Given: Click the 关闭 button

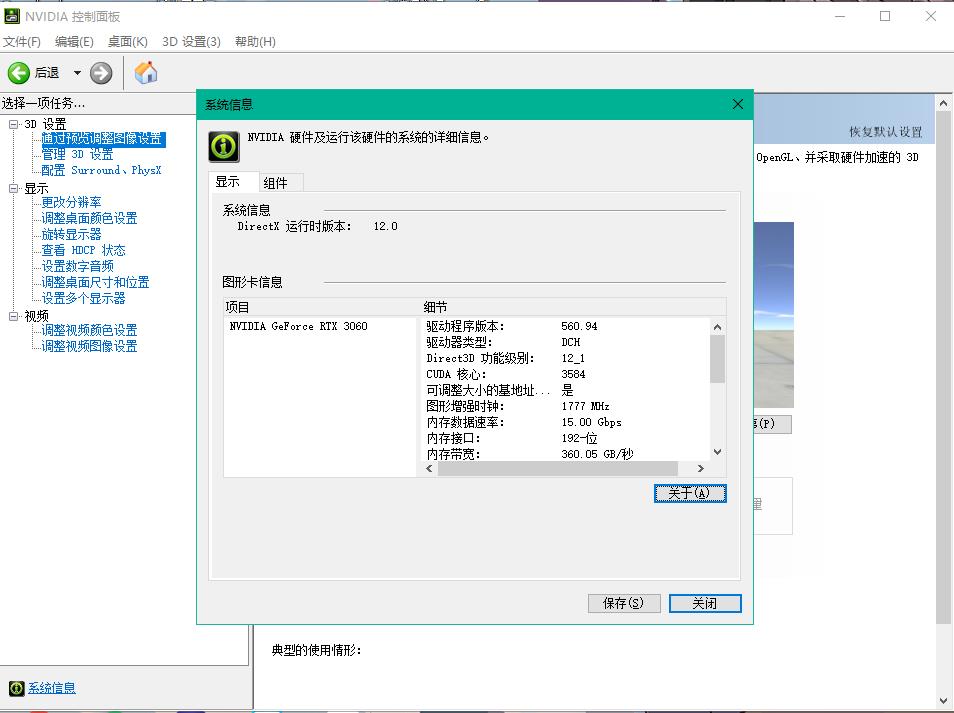Looking at the screenshot, I should pyautogui.click(x=705, y=603).
